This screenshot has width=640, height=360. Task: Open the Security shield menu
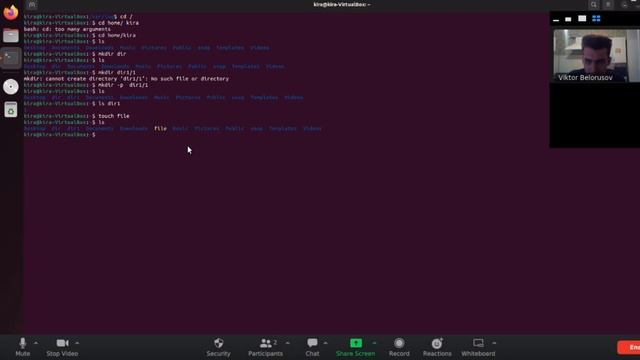point(218,347)
